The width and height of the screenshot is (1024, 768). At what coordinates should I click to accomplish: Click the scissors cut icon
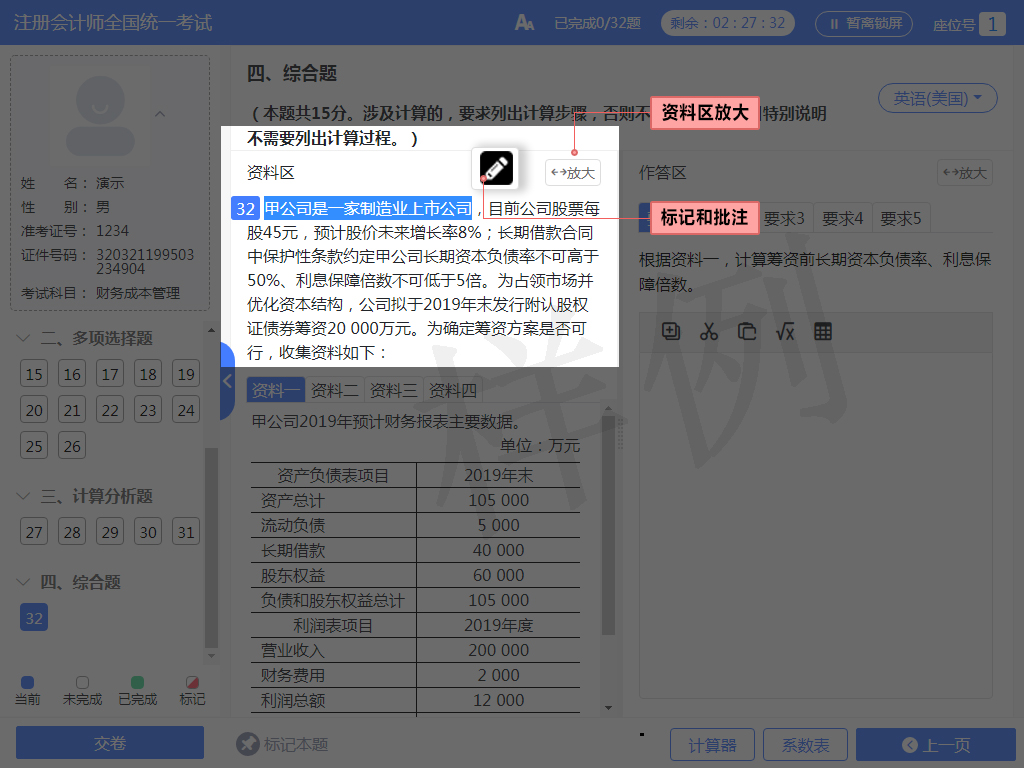[709, 332]
